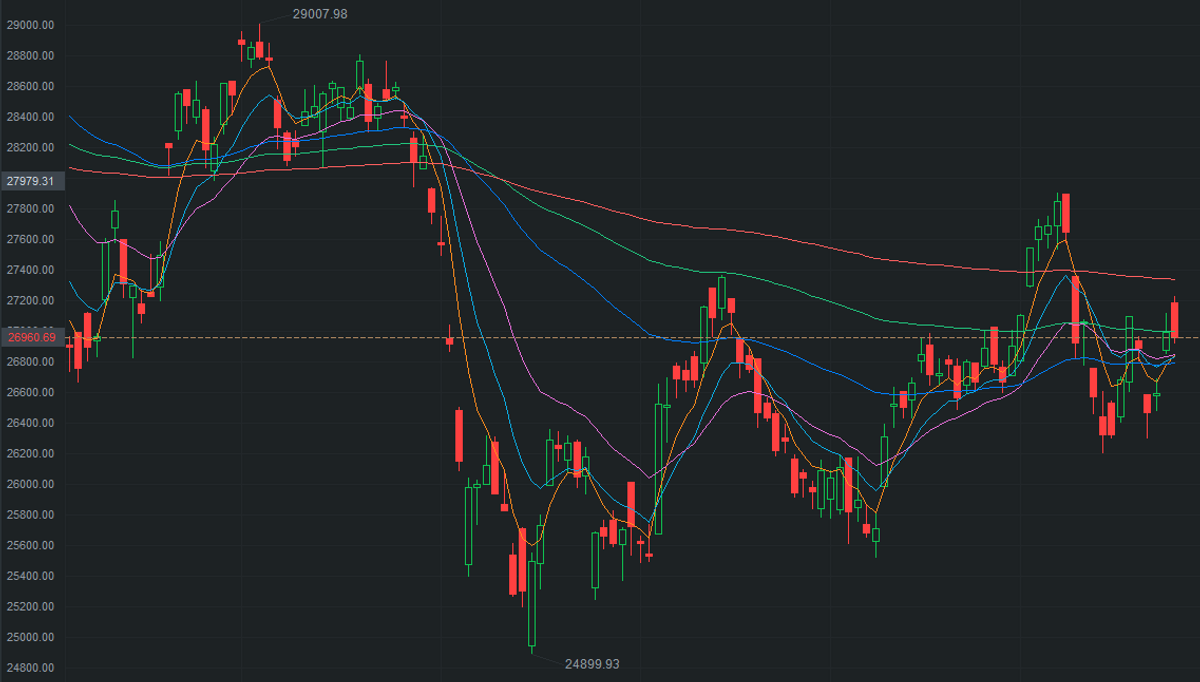Click the 26600.00 axis label
Screen dimensions: 1200x682
click(30, 393)
